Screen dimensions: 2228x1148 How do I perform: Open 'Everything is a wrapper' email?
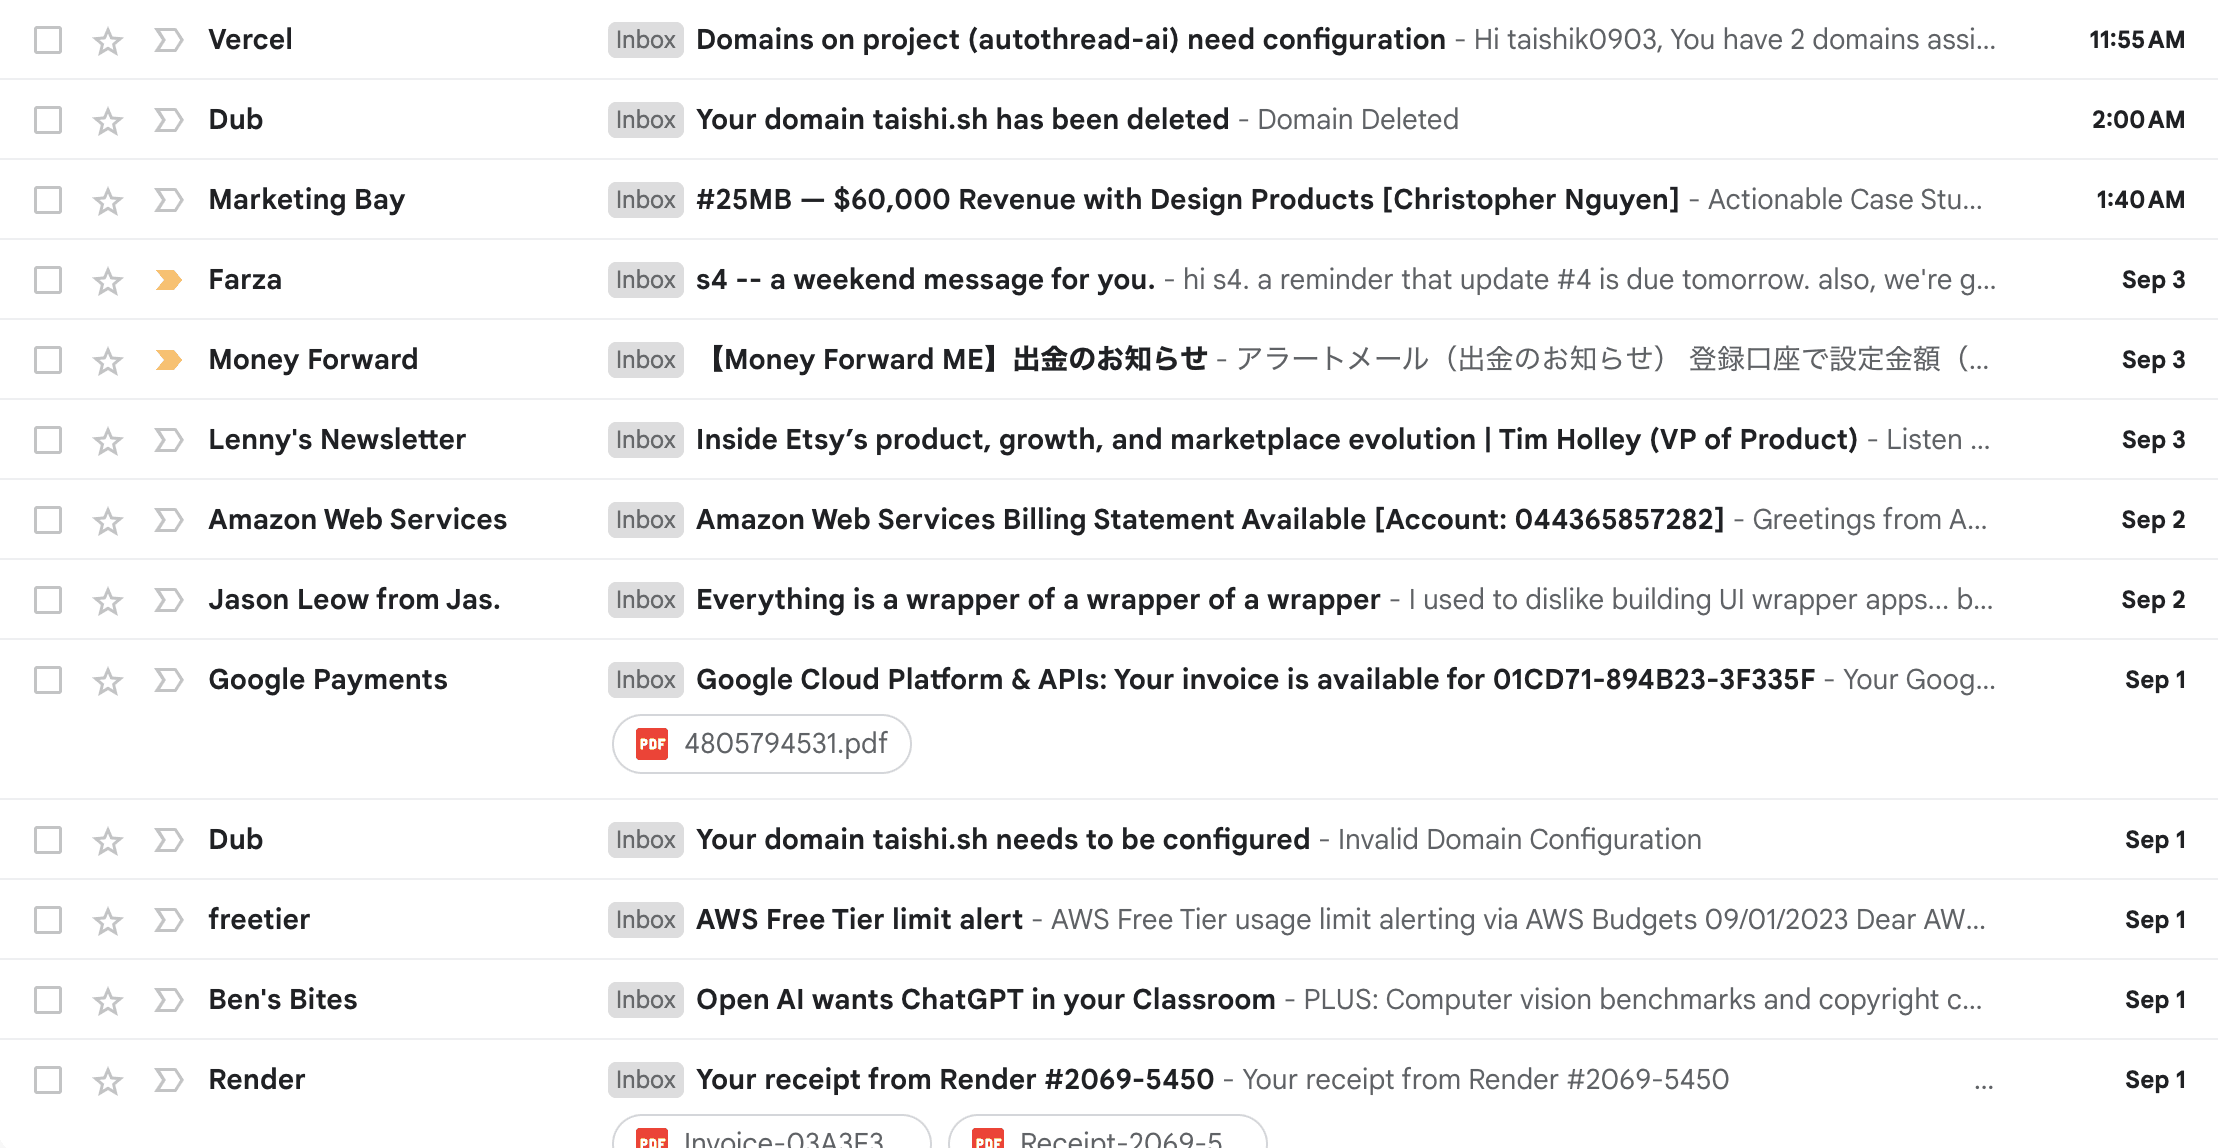click(x=1038, y=600)
